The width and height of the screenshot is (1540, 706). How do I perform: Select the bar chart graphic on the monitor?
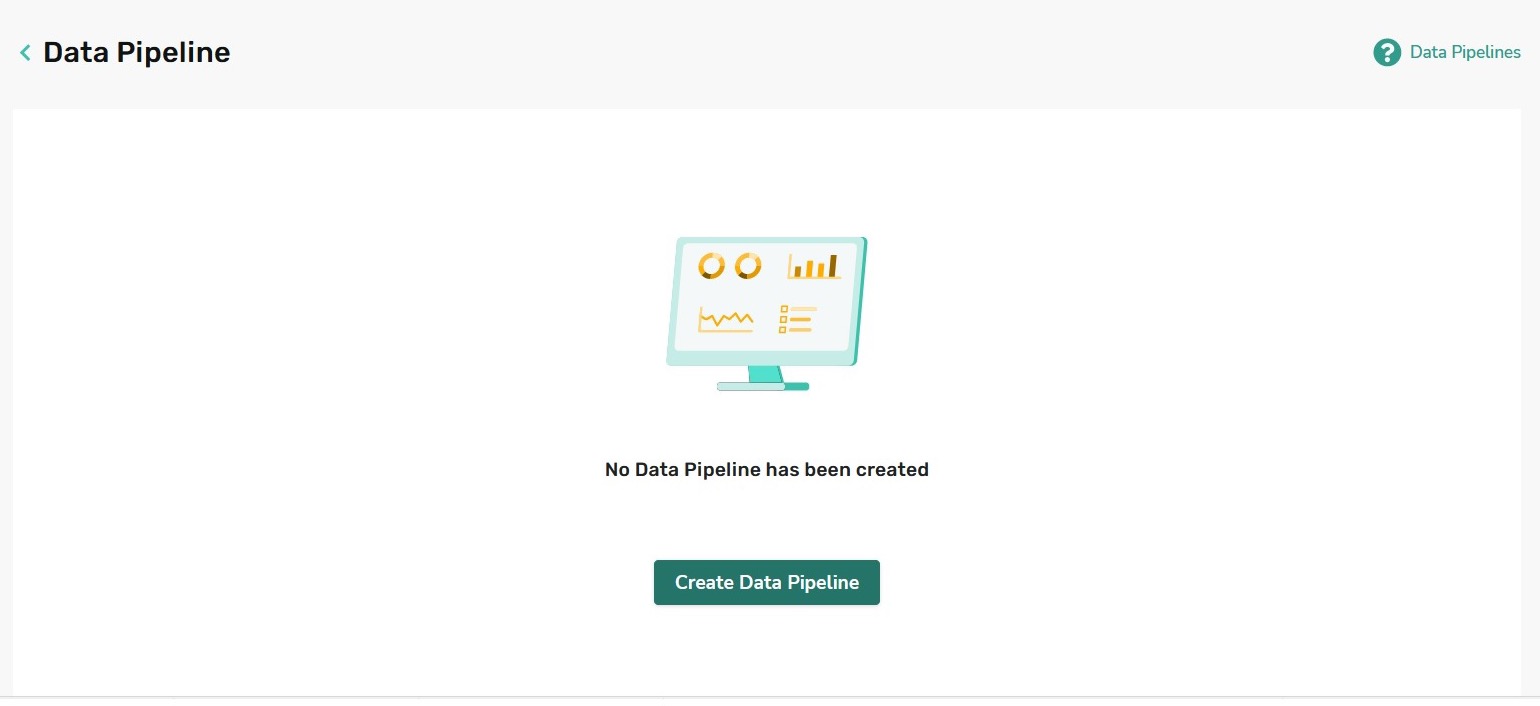pos(814,266)
